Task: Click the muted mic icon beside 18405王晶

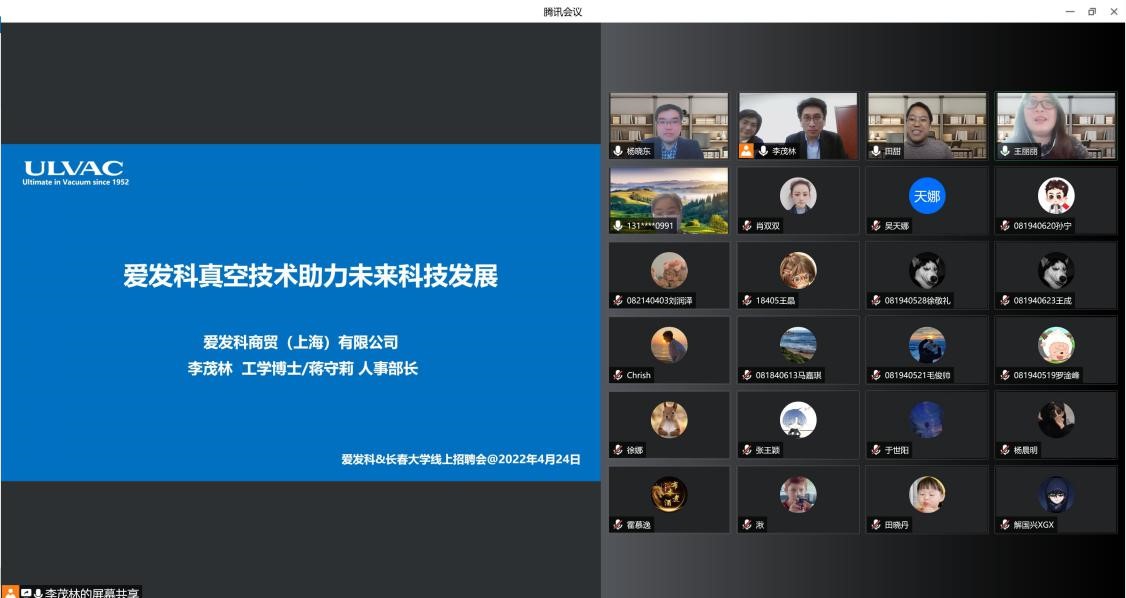Action: (747, 300)
